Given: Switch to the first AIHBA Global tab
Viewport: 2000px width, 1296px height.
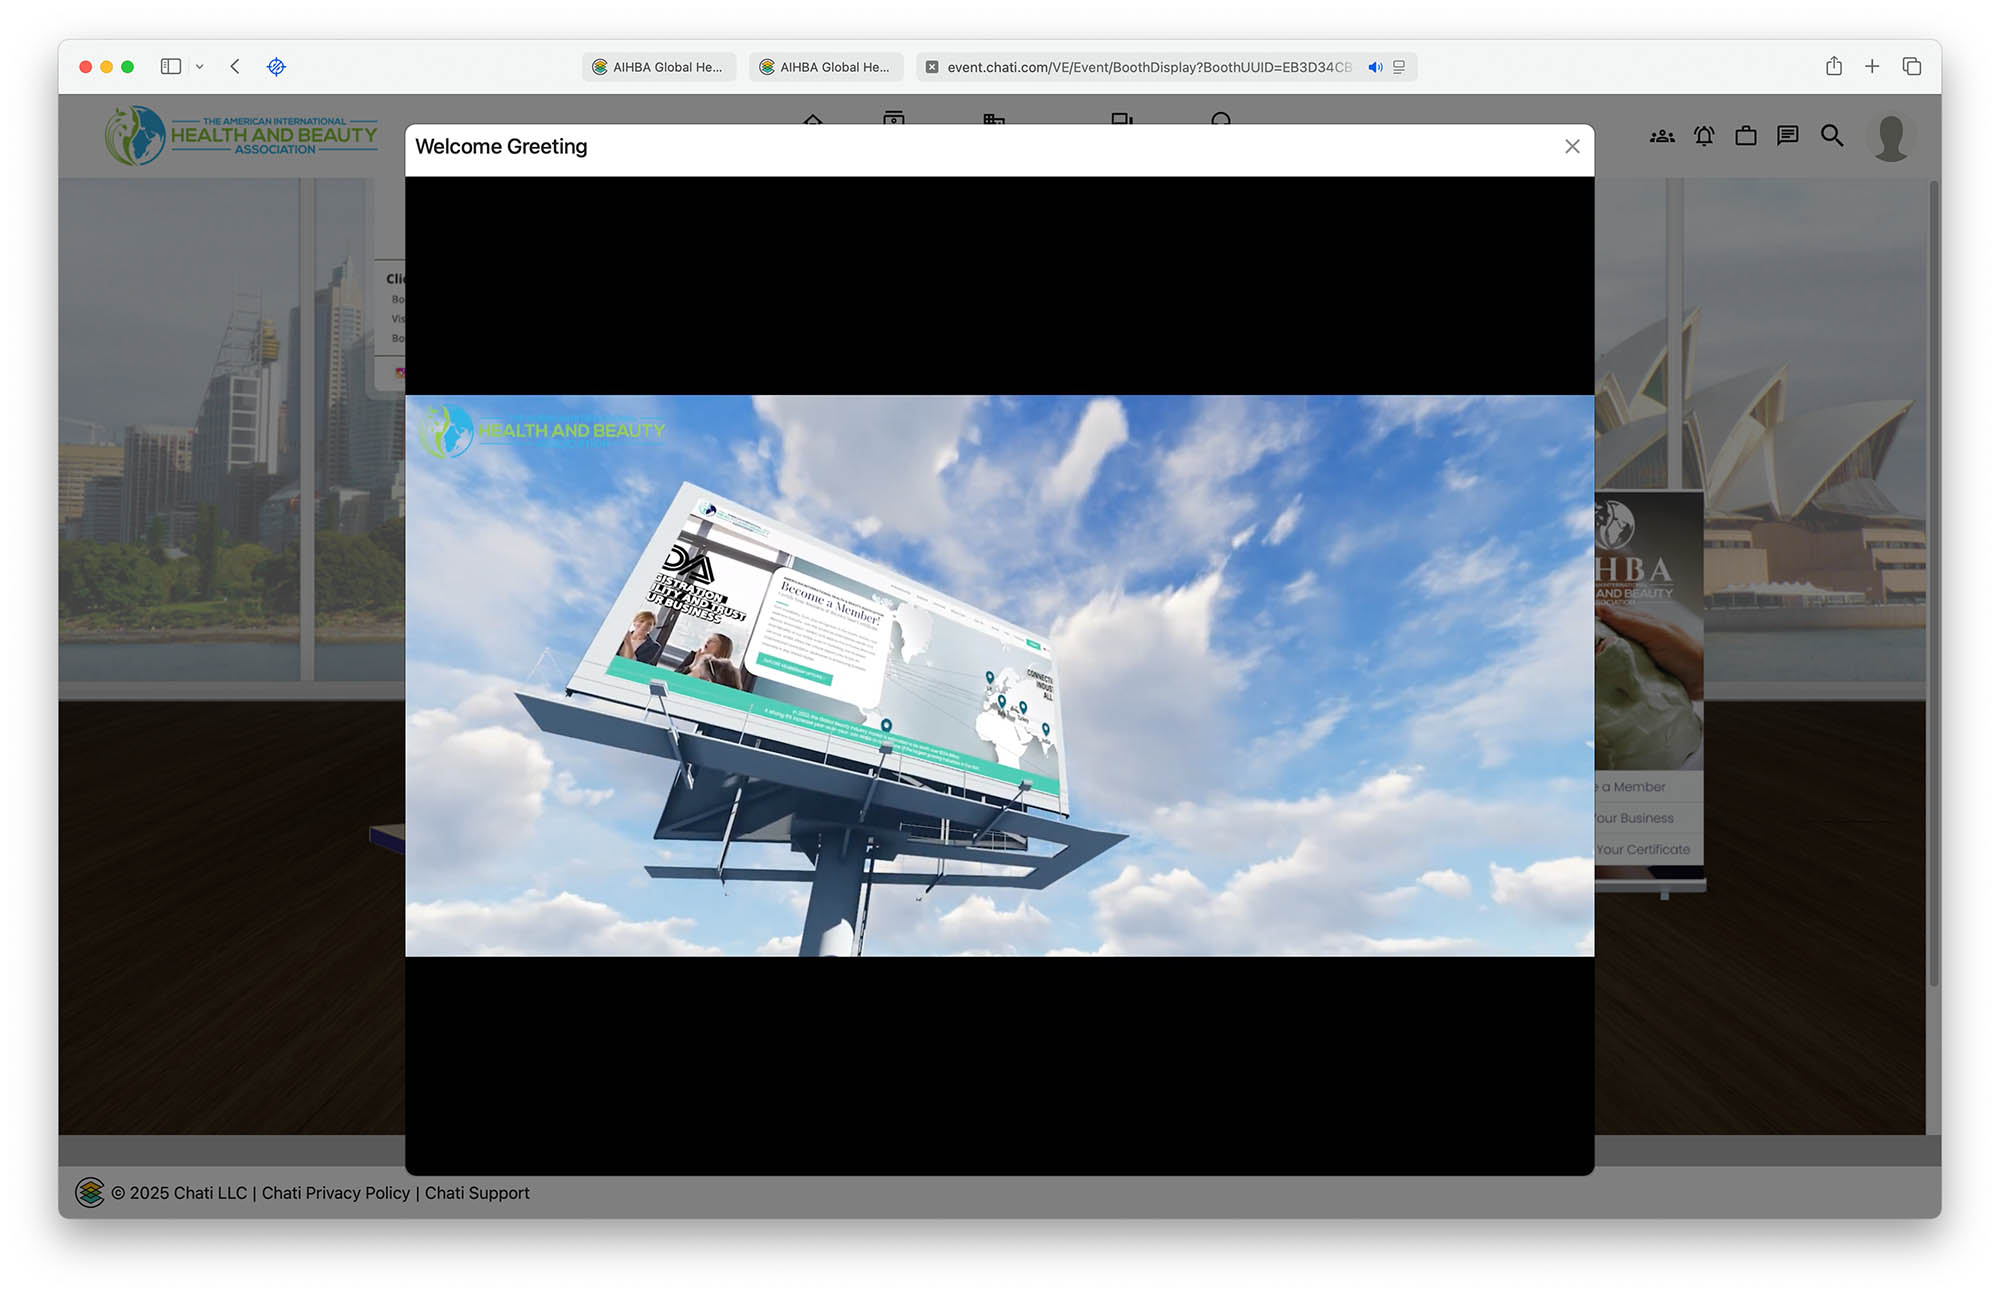Looking at the screenshot, I should pos(659,67).
